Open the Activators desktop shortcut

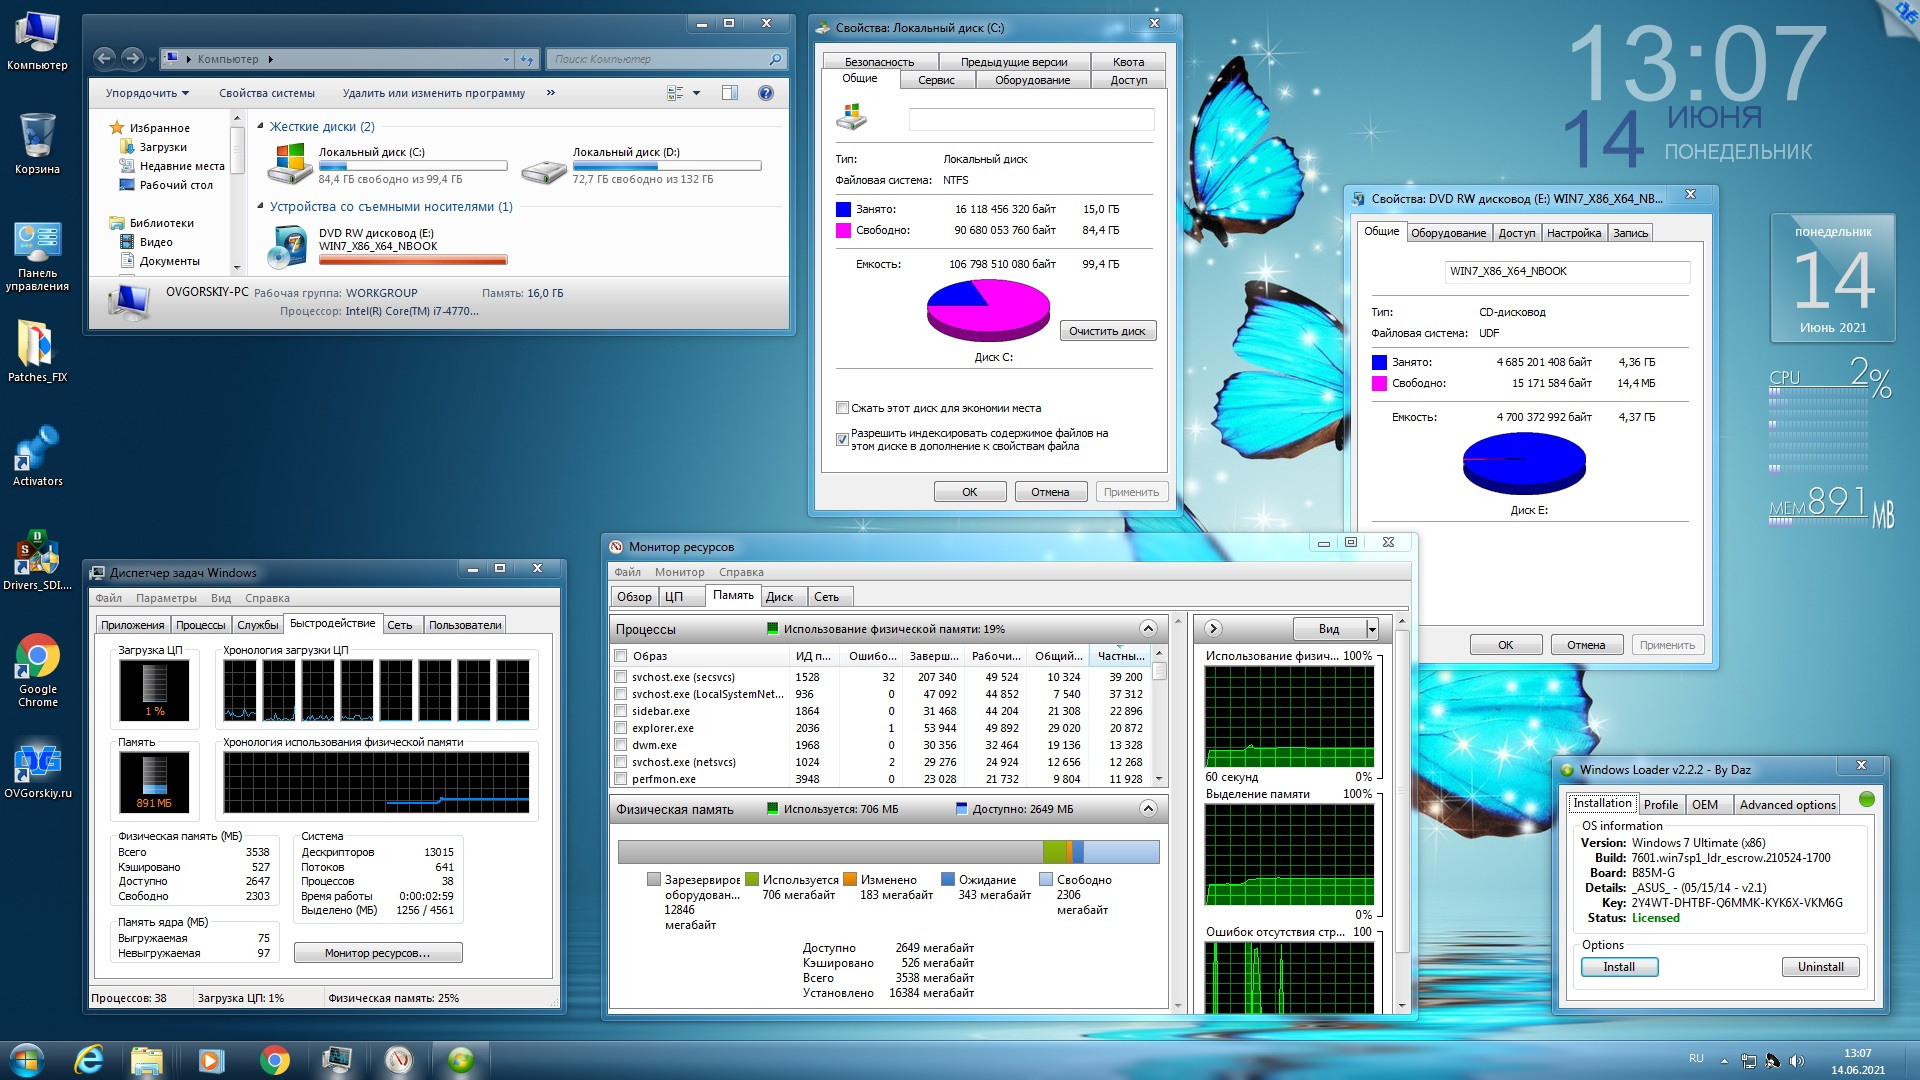pyautogui.click(x=37, y=450)
